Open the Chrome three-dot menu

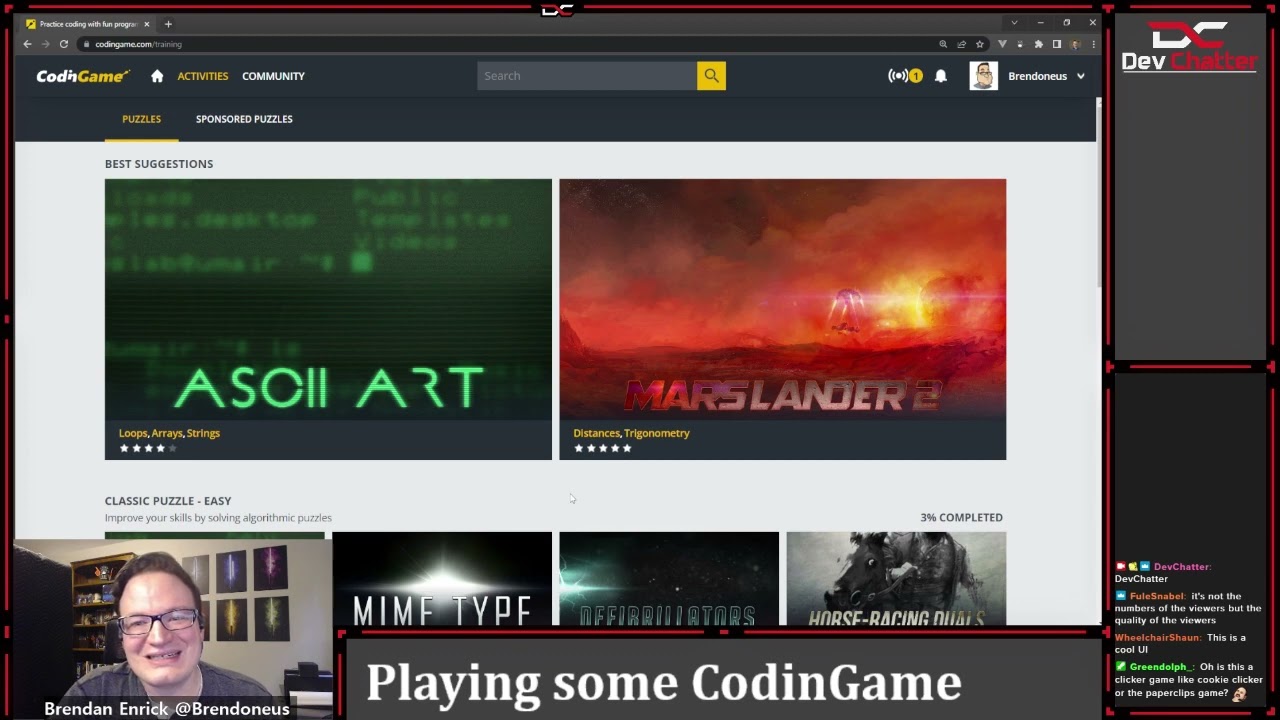click(1093, 44)
